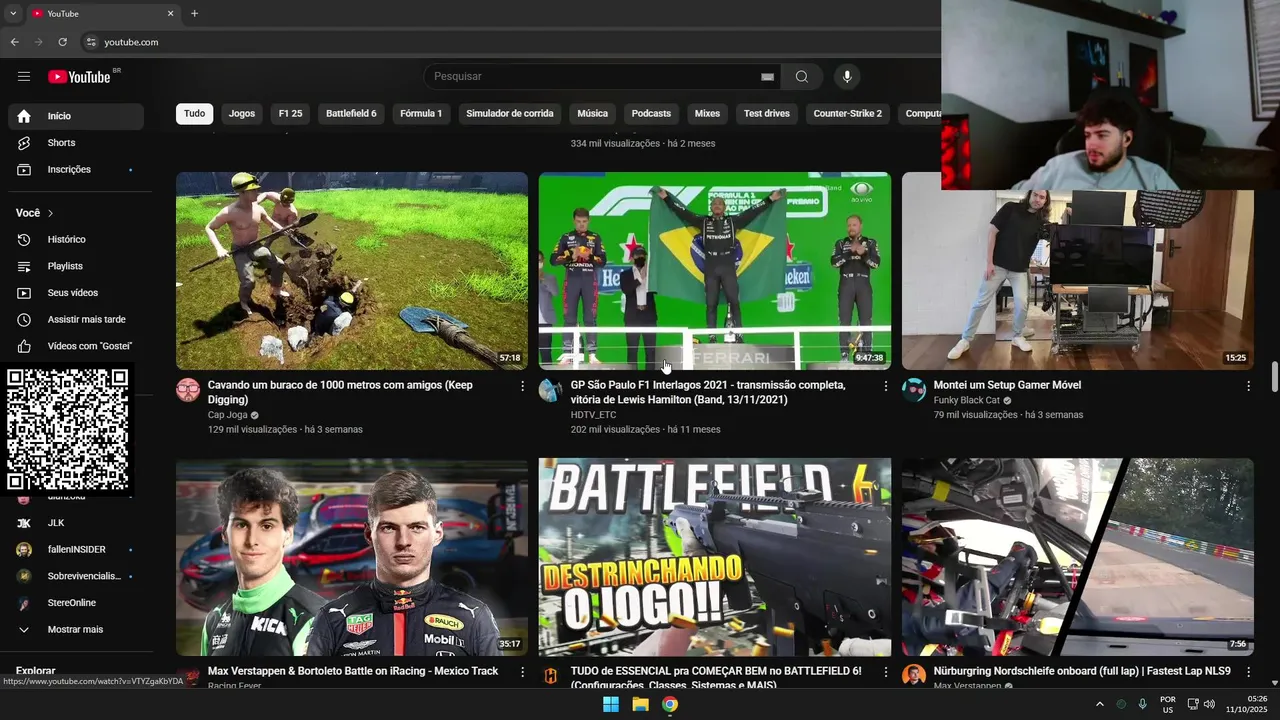The height and width of the screenshot is (720, 1280).
Task: Play the Battlefield Destrinchando o Jogo thumbnail
Action: pos(715,557)
